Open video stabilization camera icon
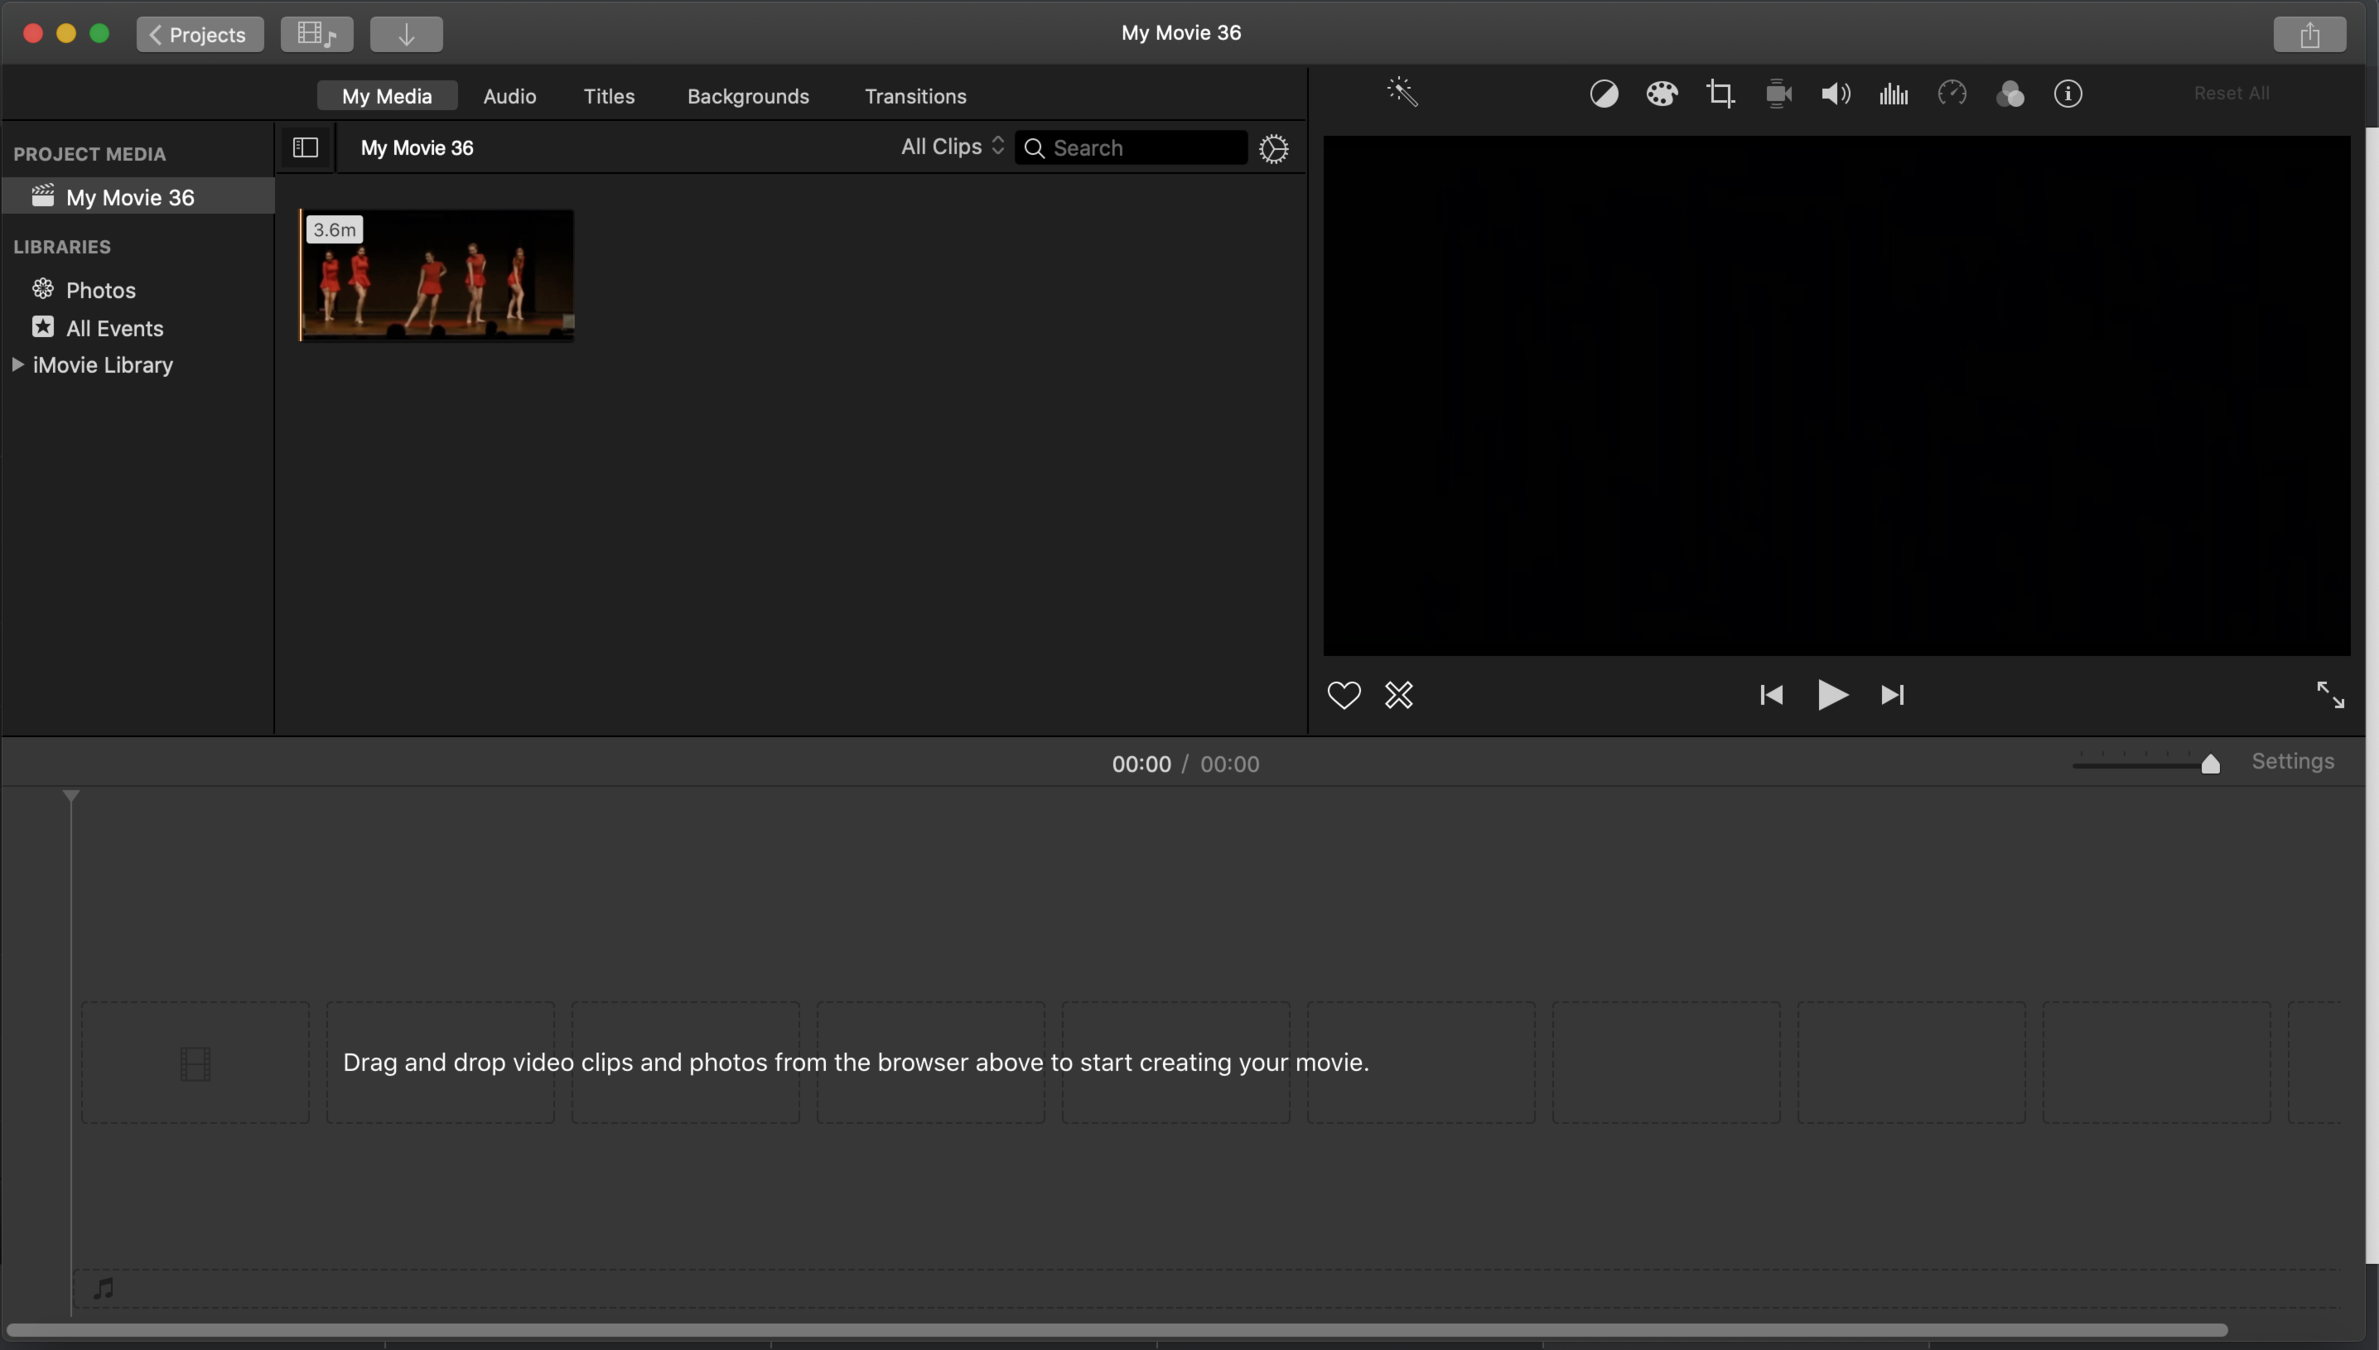The width and height of the screenshot is (2379, 1350). tap(1778, 94)
